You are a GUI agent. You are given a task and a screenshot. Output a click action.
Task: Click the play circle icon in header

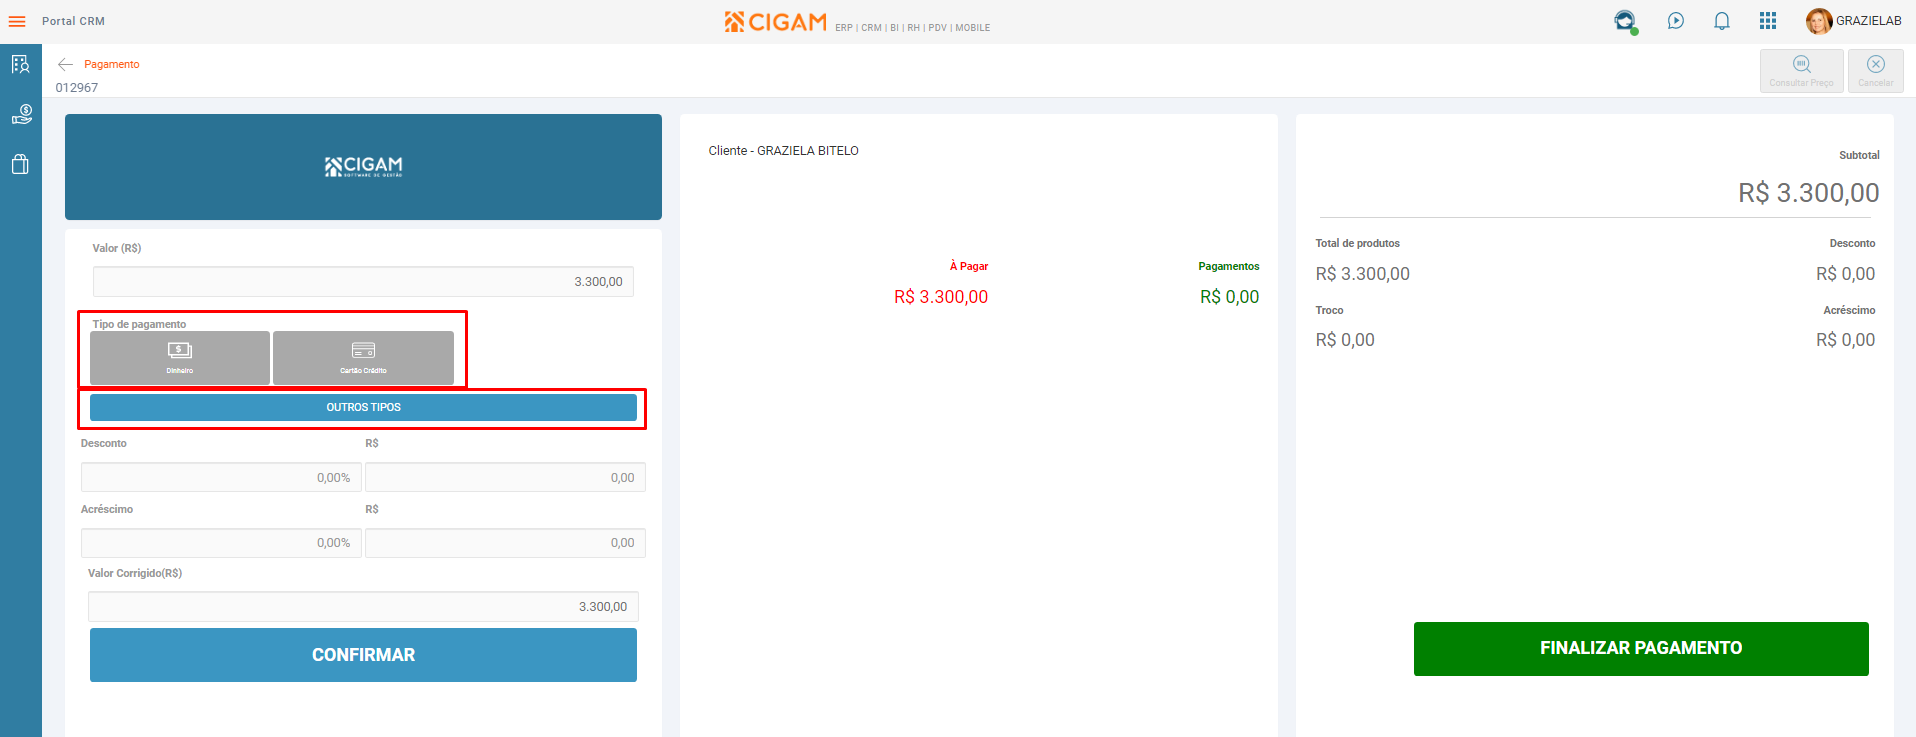tap(1676, 21)
